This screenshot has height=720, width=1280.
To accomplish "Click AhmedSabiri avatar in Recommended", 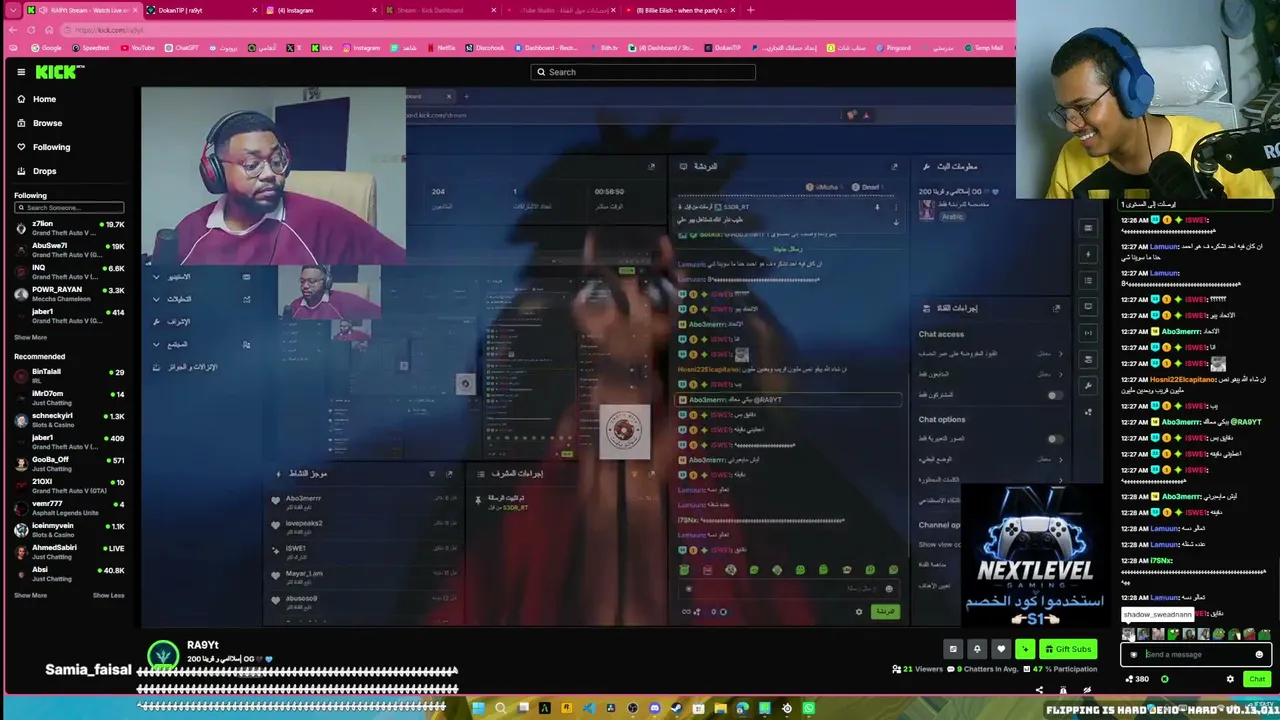I will tap(21, 551).
